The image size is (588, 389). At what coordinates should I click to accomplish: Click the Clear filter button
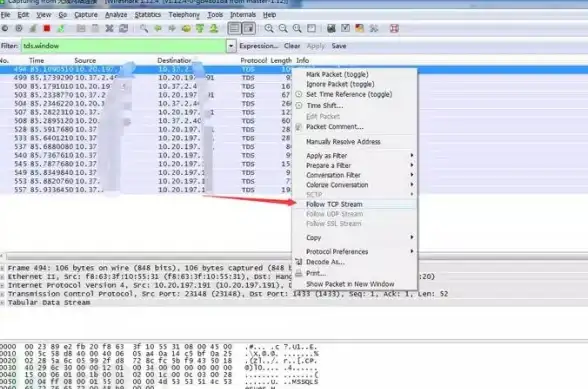(292, 46)
